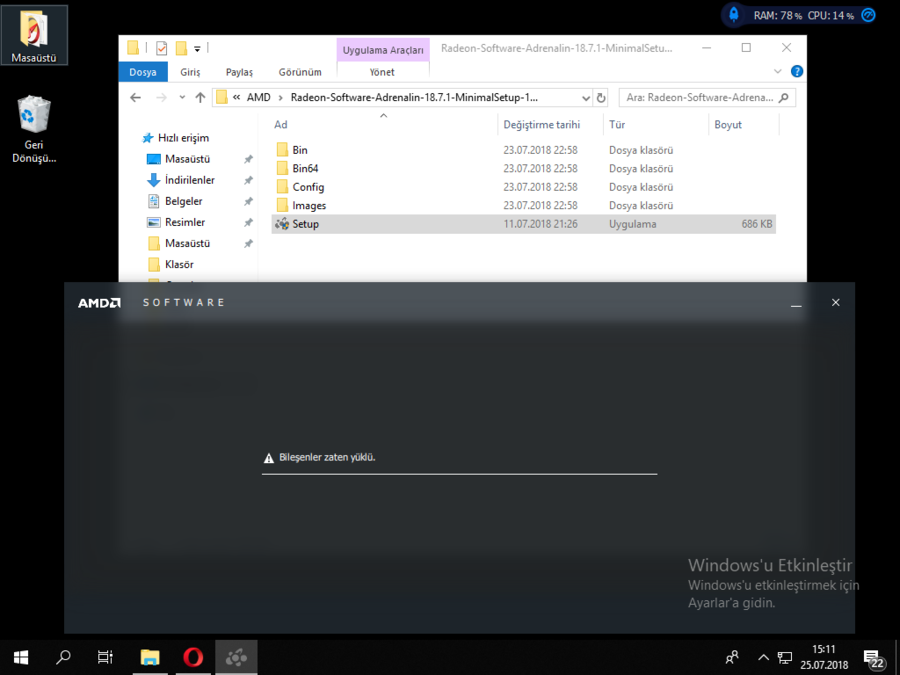Open pinned Masaüstü with the monitor icon

pos(180,159)
